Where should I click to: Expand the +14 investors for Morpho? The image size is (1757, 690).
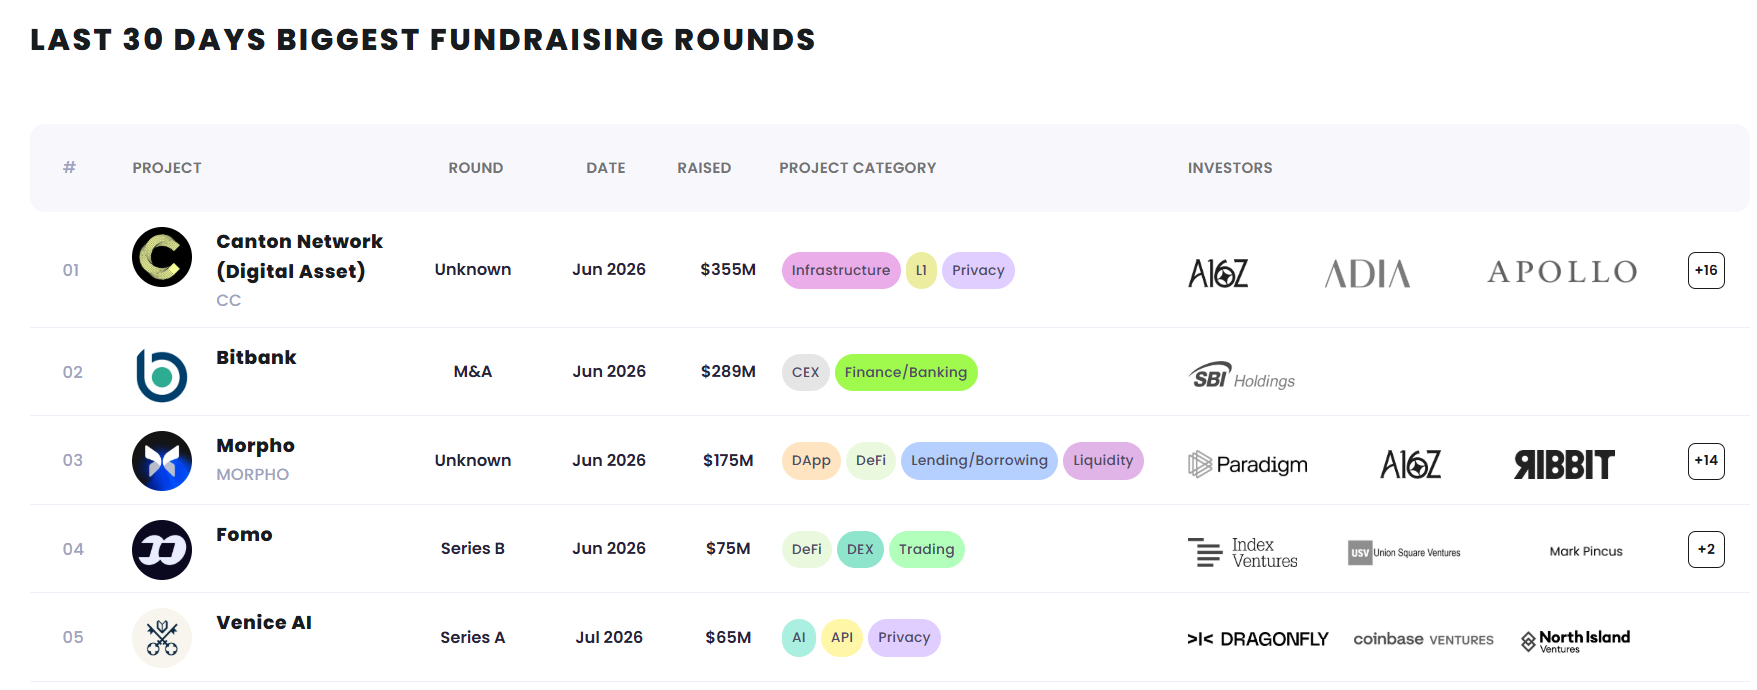[1706, 461]
